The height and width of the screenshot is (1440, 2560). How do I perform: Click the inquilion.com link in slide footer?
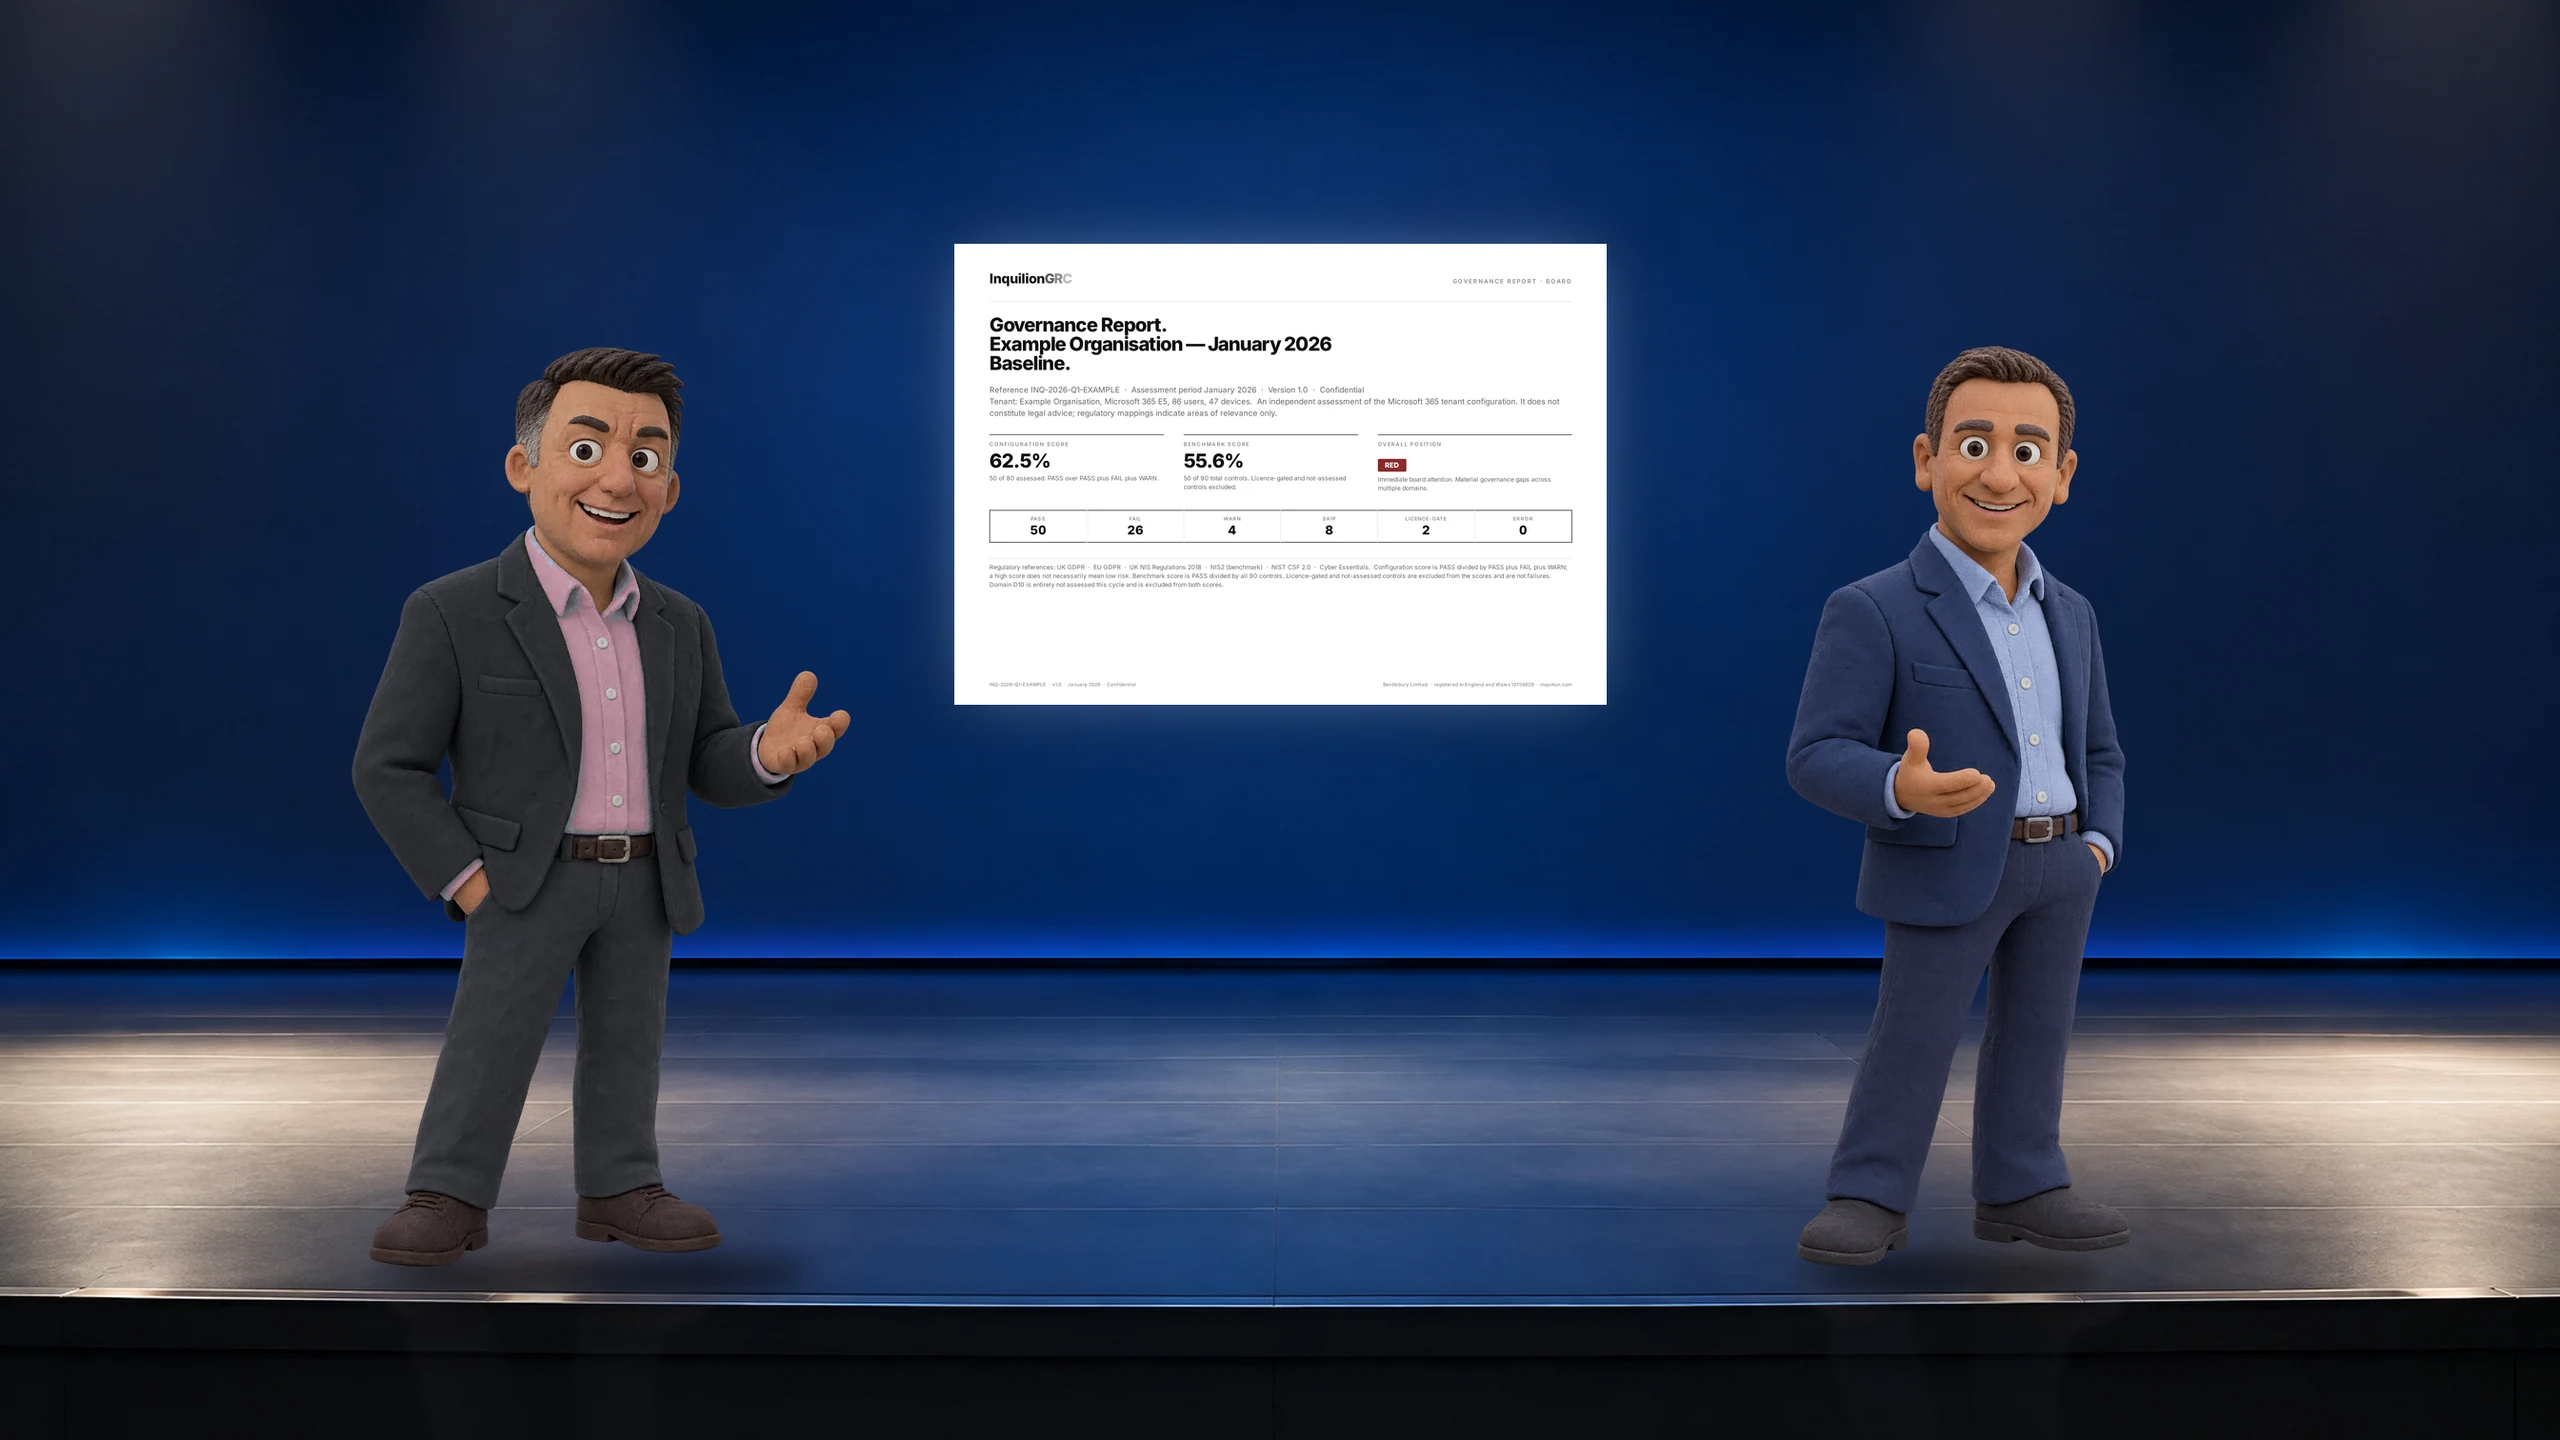tap(1556, 685)
